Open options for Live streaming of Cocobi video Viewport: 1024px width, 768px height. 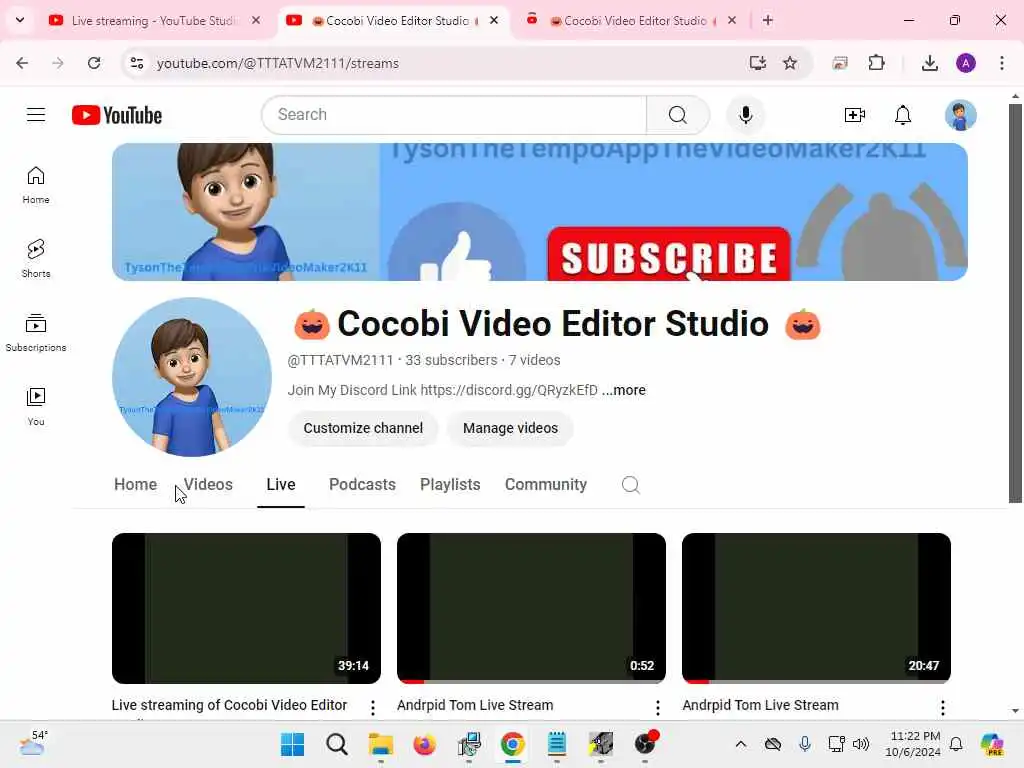tap(372, 707)
